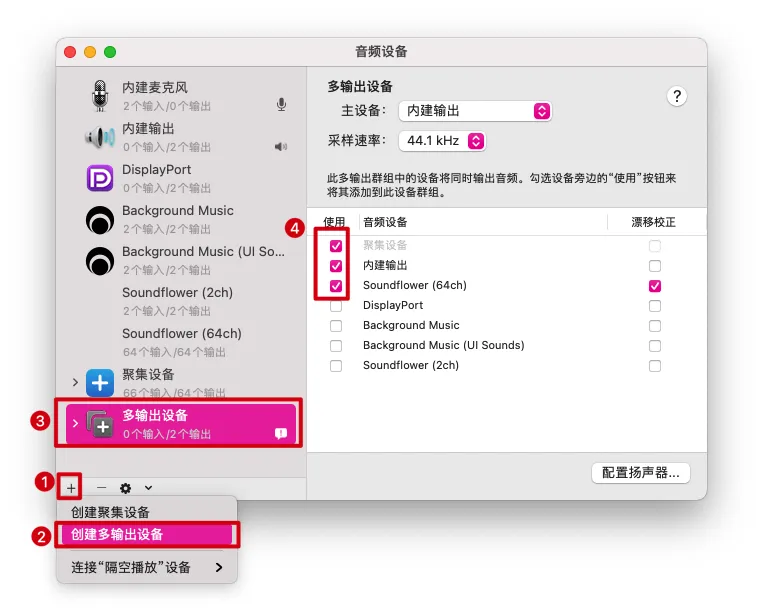This screenshot has height=610, width=763.
Task: Select the 聚集设备 blue plus icon
Action: 100,383
